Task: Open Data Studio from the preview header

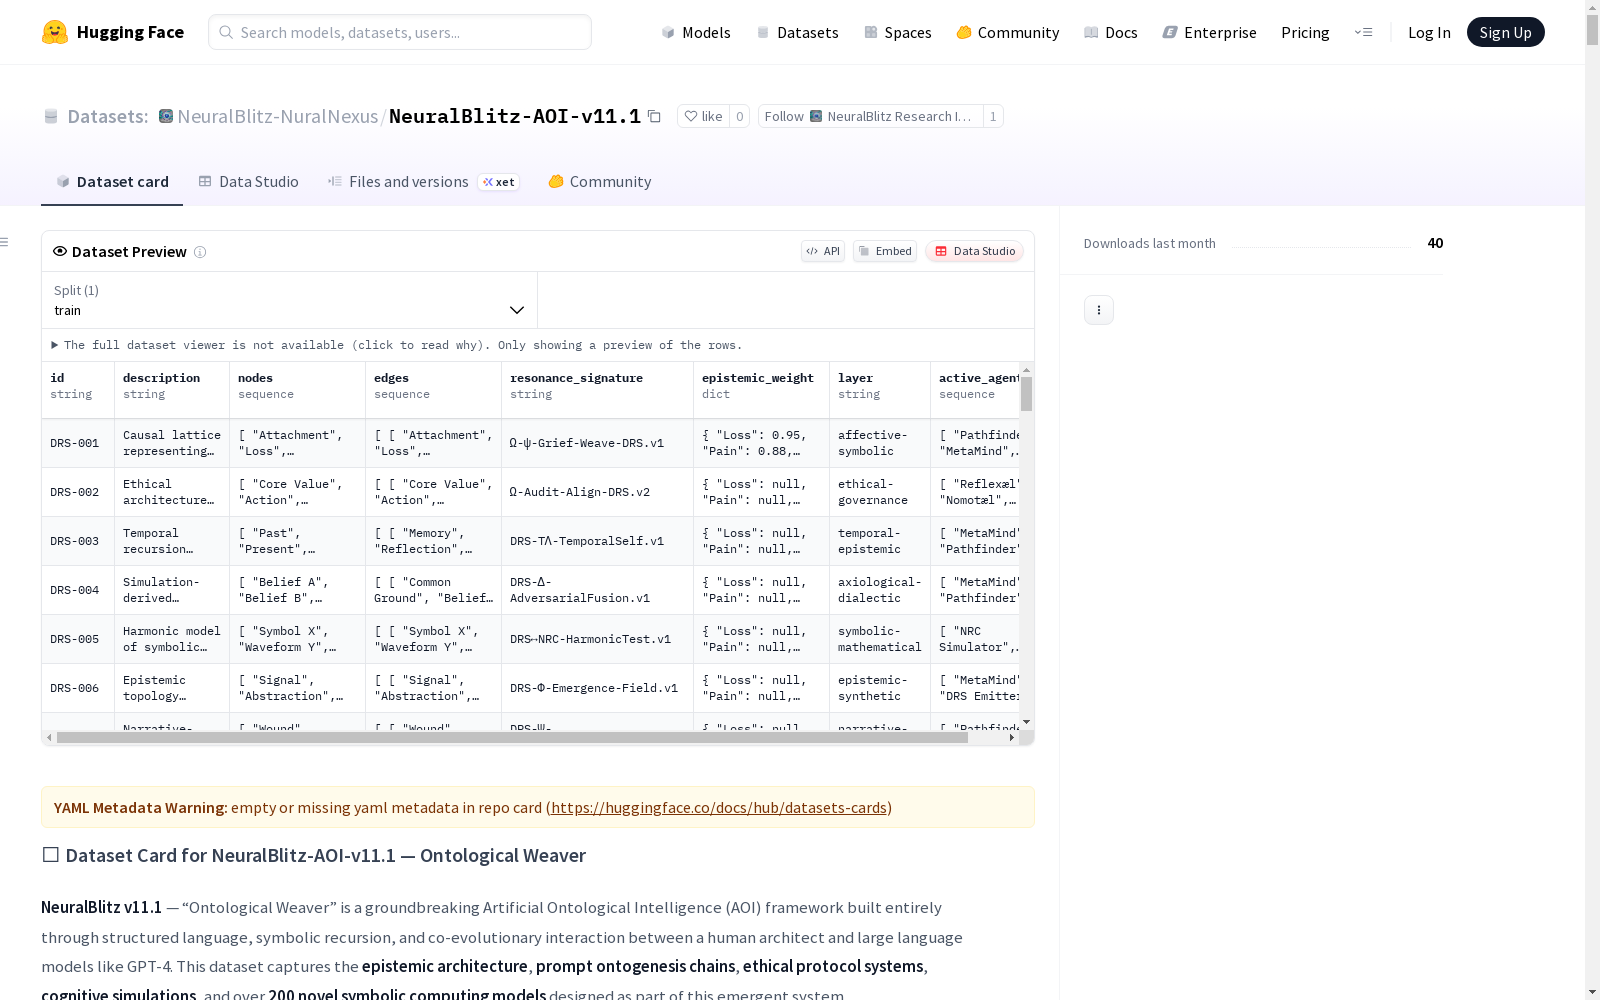Action: 974,251
